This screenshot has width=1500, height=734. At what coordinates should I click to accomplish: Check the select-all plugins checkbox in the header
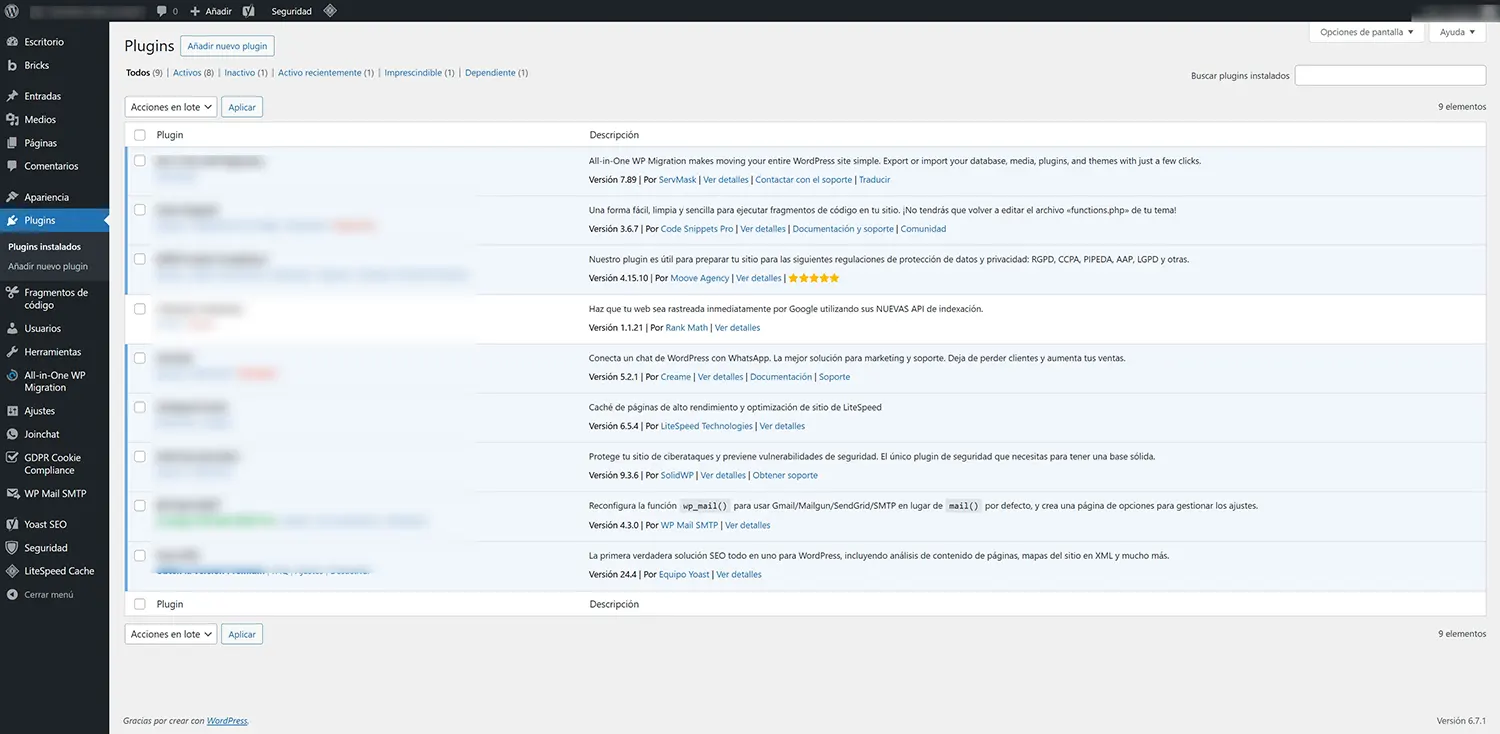(x=139, y=134)
